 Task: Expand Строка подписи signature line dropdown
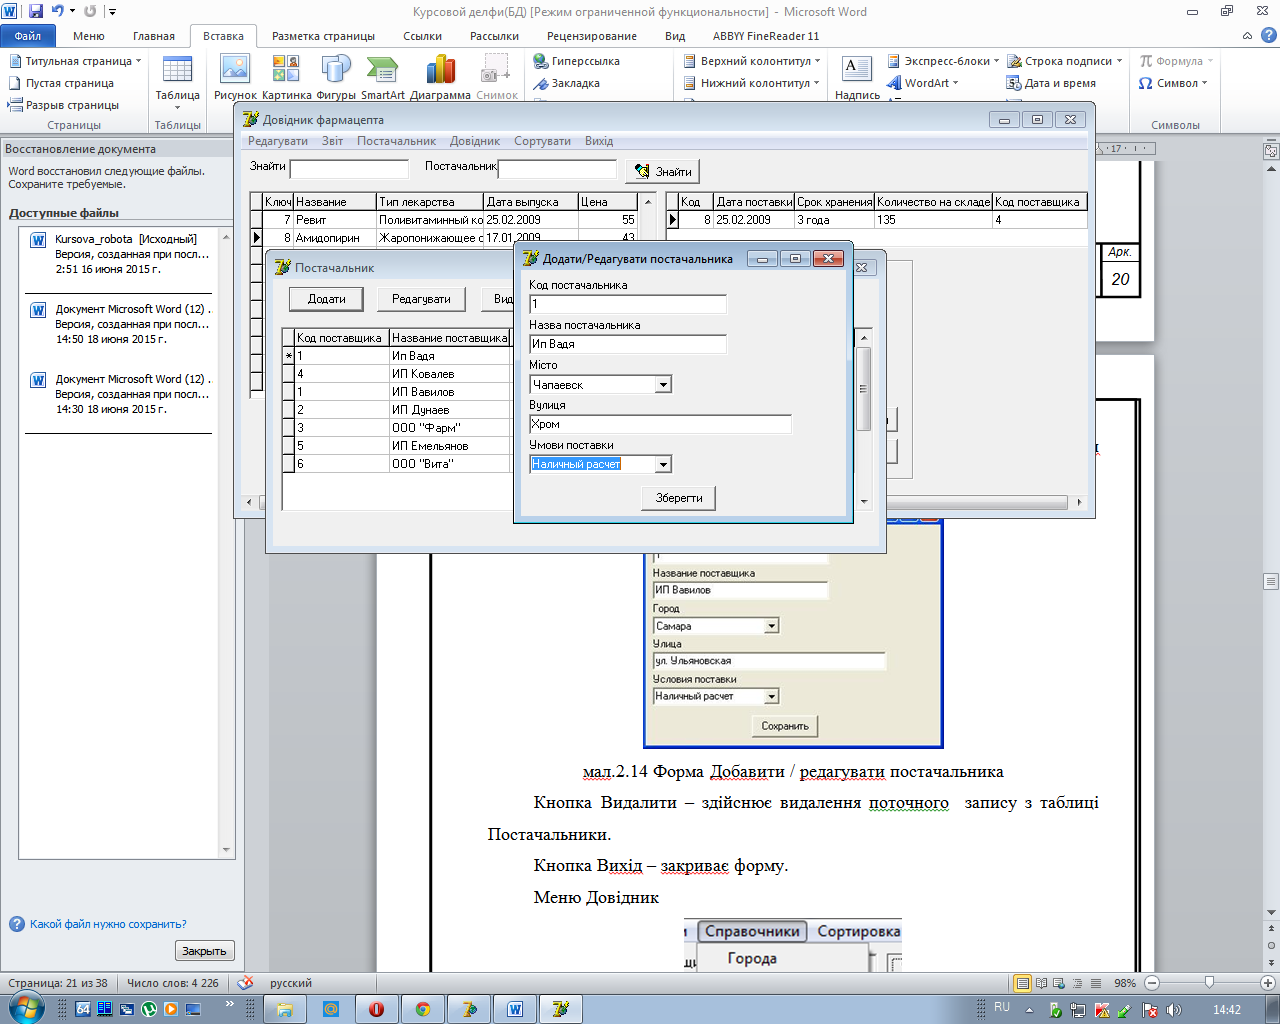point(1119,61)
